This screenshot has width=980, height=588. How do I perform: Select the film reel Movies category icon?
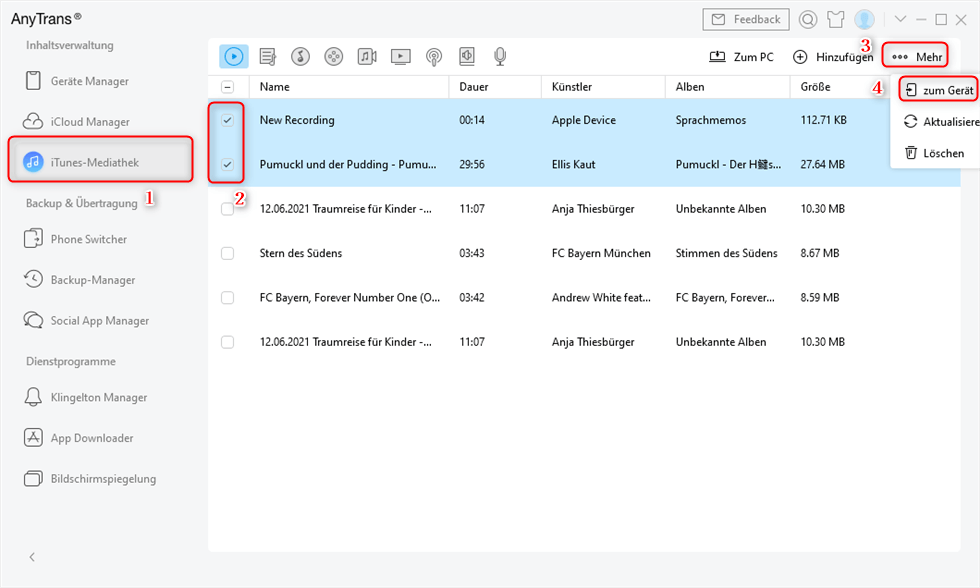click(334, 57)
